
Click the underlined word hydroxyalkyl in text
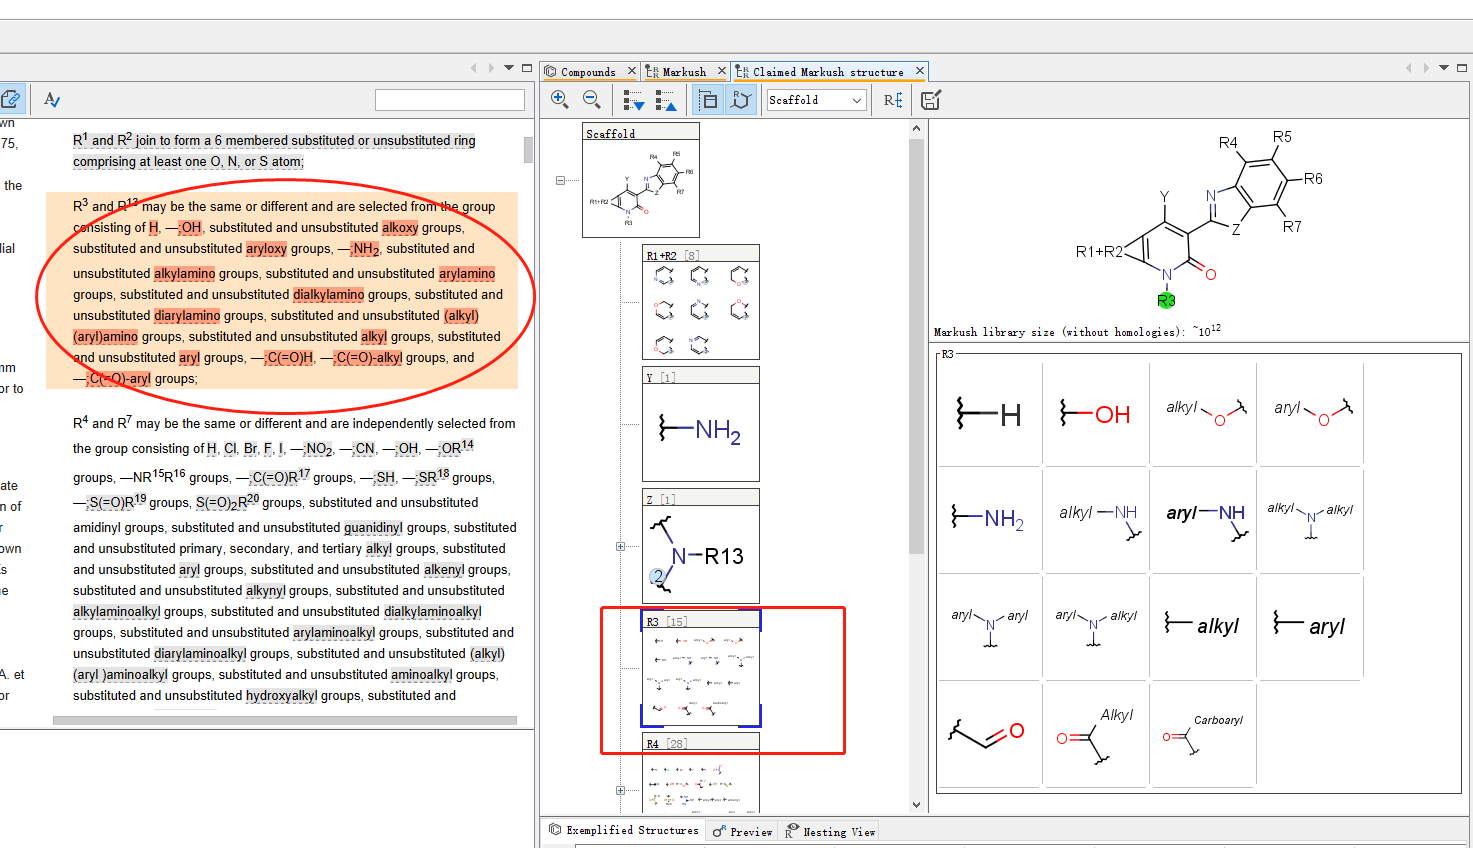click(x=282, y=696)
